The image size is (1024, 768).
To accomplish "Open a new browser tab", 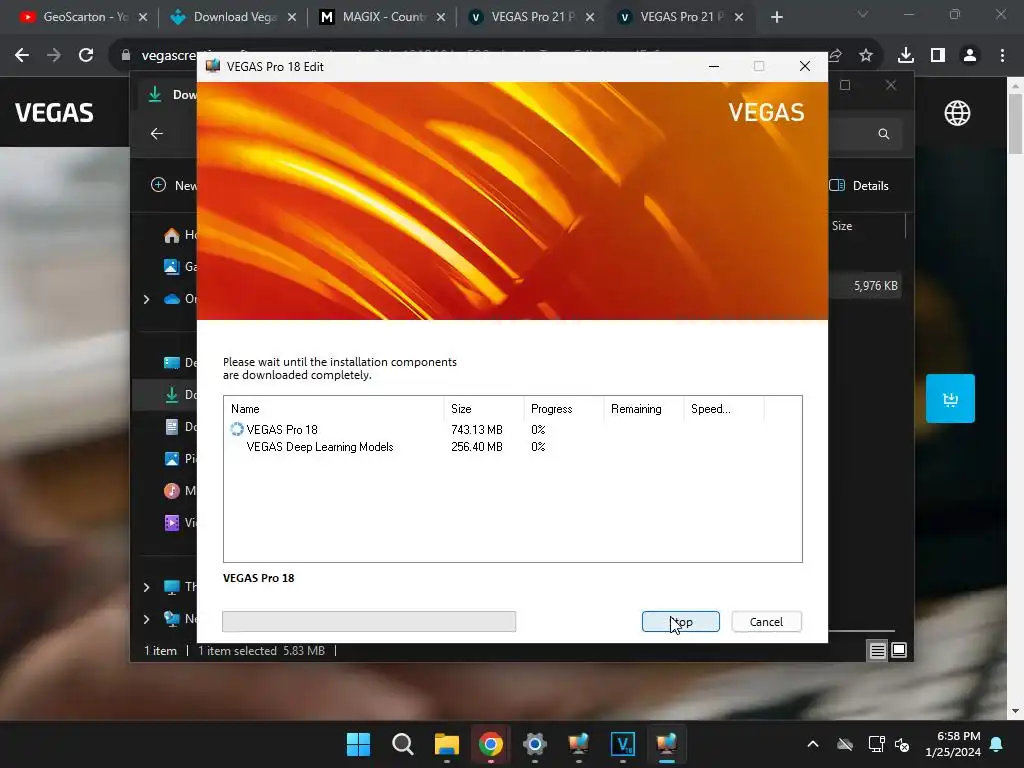I will point(776,17).
